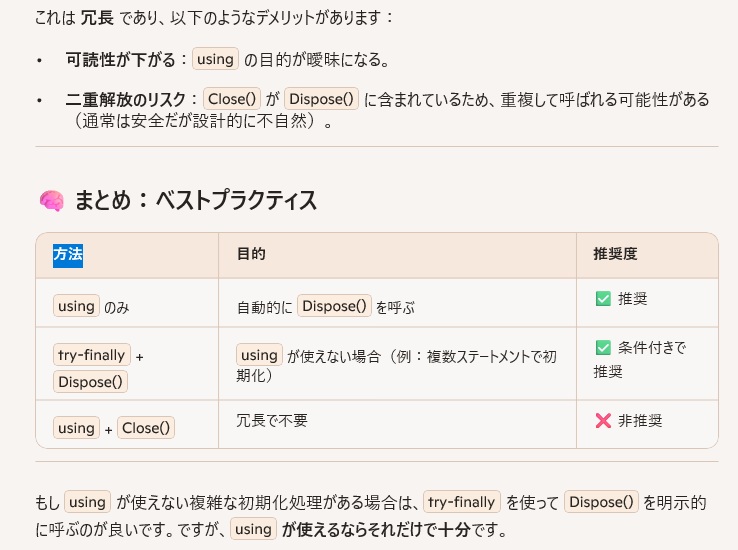Click try-finally chip in the bottom paragraph
This screenshot has width=738, height=550.
coord(460,502)
